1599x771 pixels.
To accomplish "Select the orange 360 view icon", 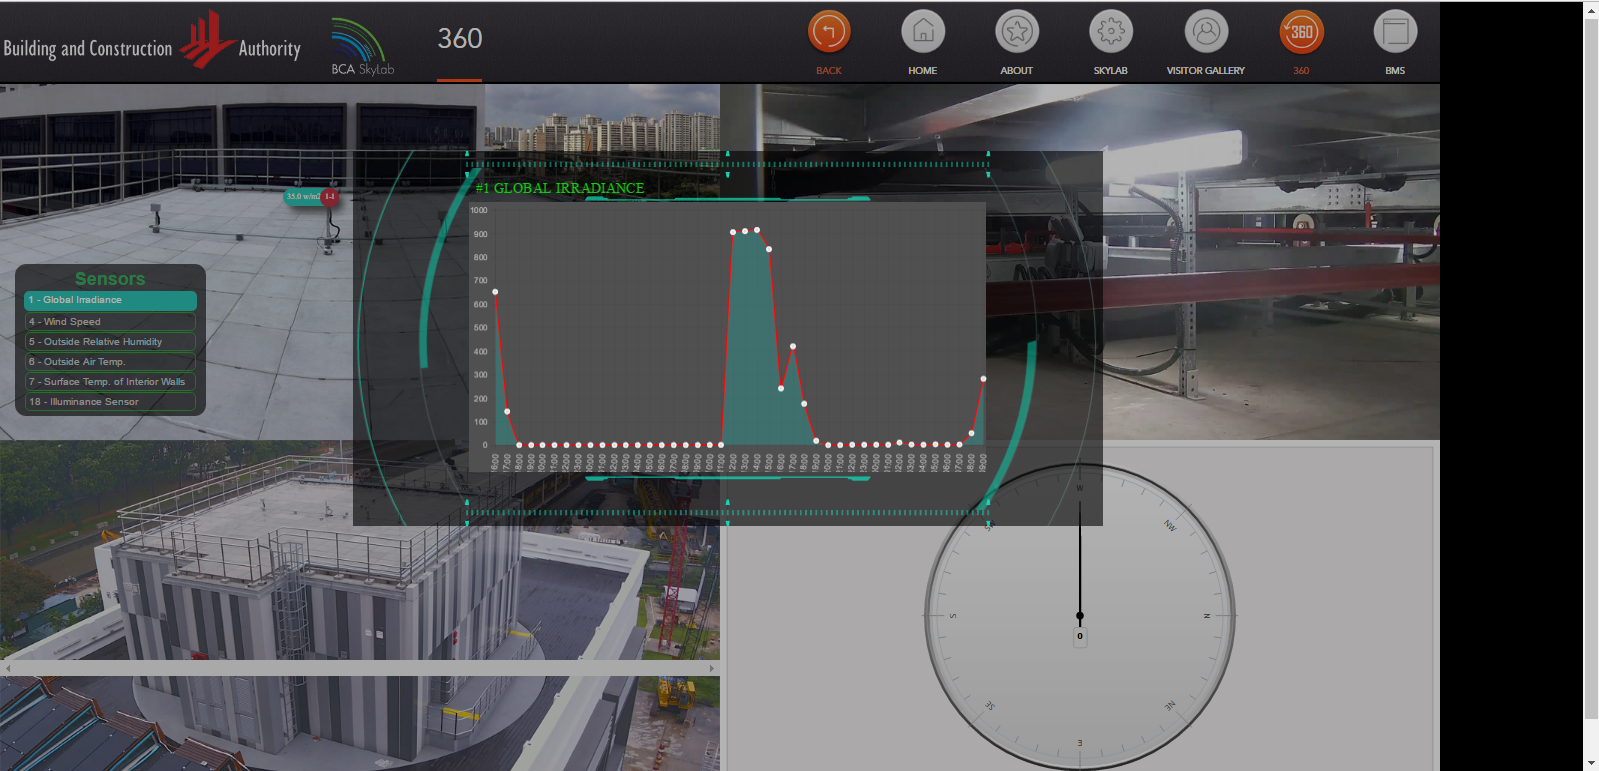I will pyautogui.click(x=1301, y=33).
